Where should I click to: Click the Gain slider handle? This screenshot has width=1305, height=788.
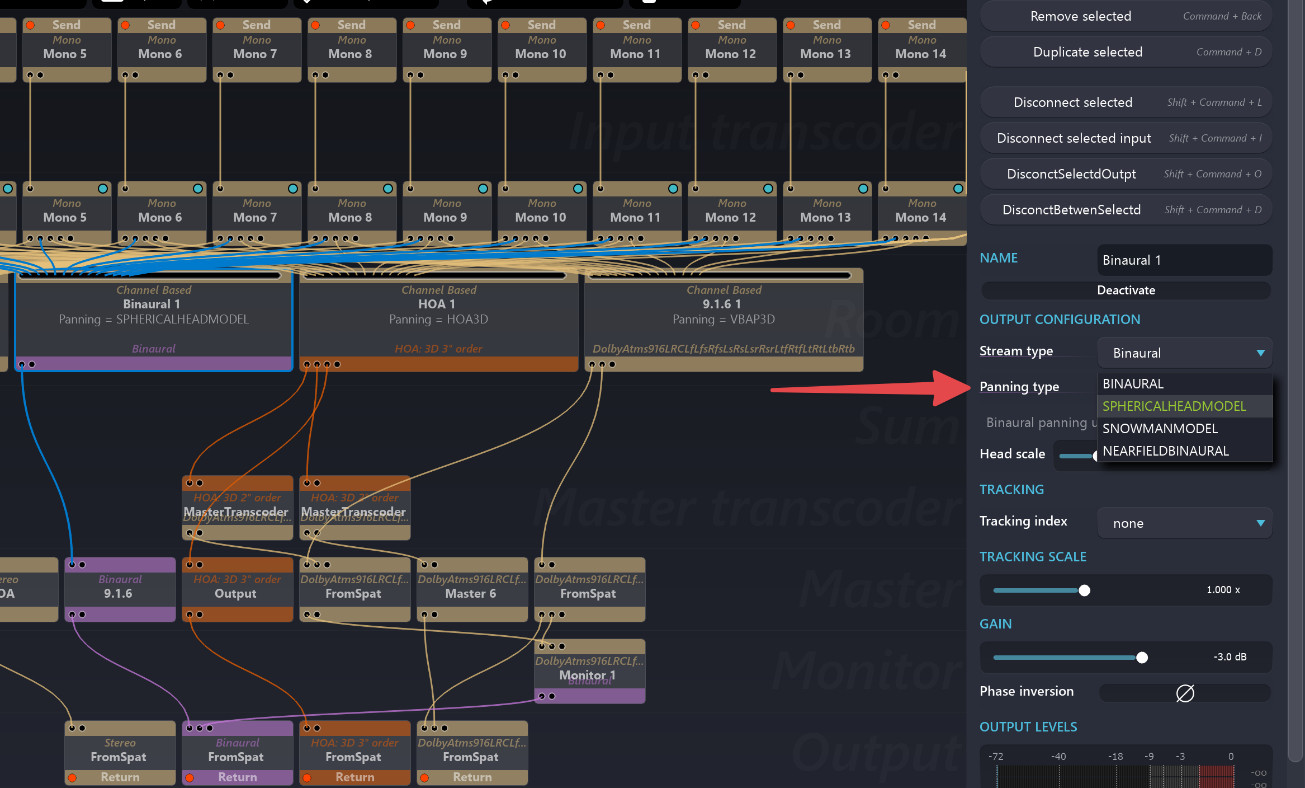click(x=1142, y=657)
